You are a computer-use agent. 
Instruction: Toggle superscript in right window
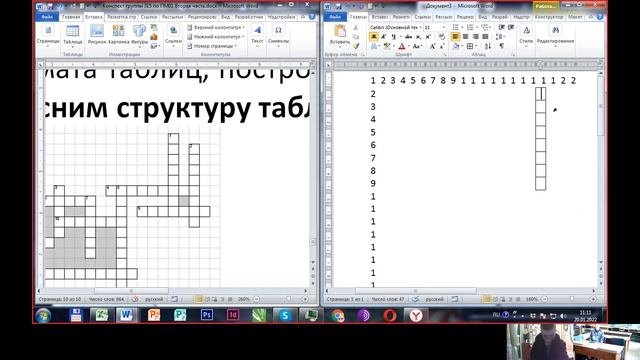click(x=428, y=37)
